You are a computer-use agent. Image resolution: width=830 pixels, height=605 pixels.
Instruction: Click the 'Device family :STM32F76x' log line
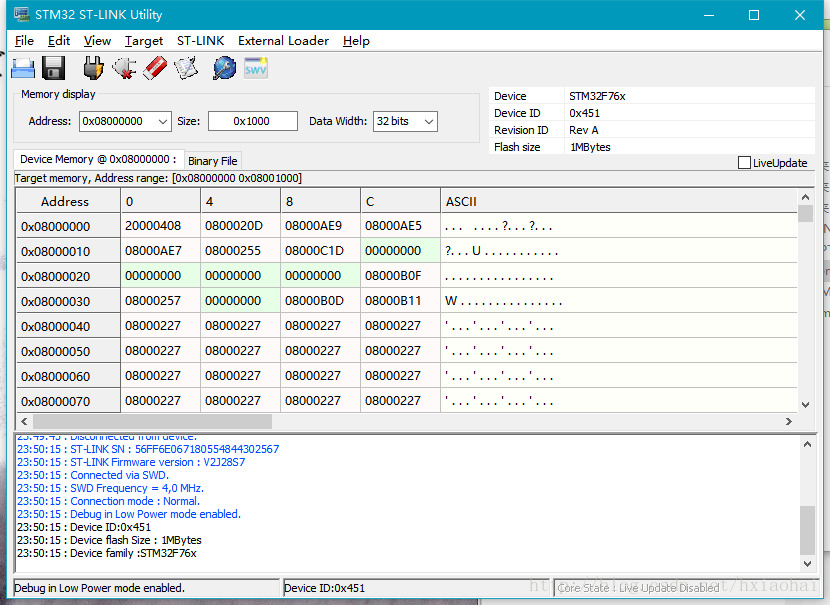pyautogui.click(x=106, y=553)
